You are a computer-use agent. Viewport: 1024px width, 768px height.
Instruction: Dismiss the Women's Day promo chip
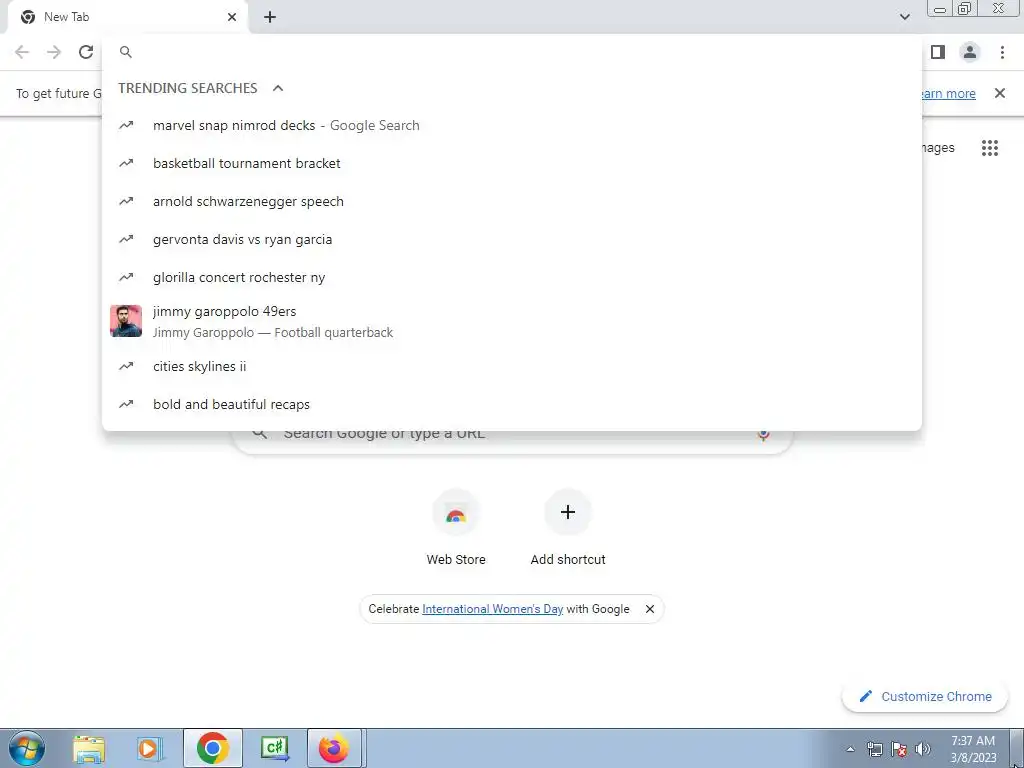(x=650, y=609)
